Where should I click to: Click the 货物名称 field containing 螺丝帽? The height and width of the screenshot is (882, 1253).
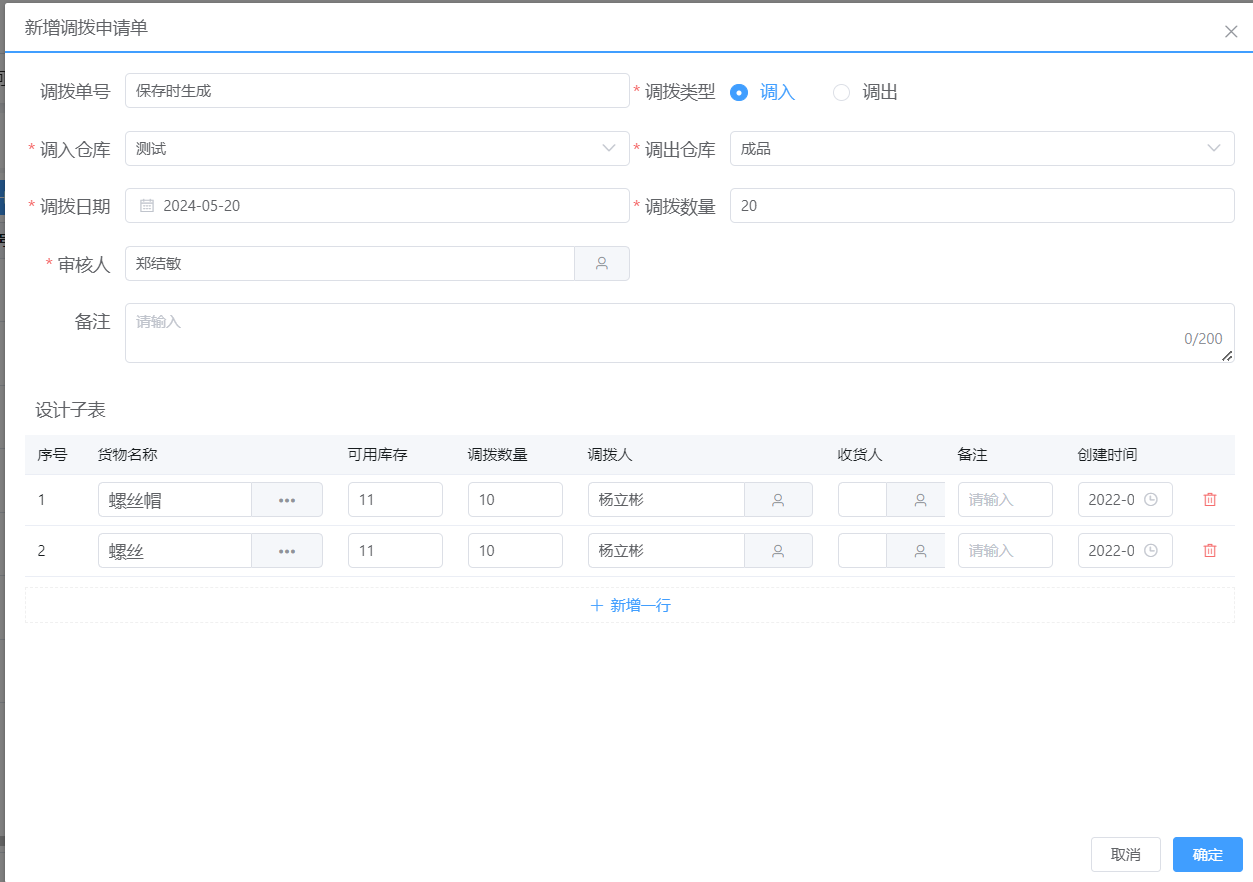[175, 500]
